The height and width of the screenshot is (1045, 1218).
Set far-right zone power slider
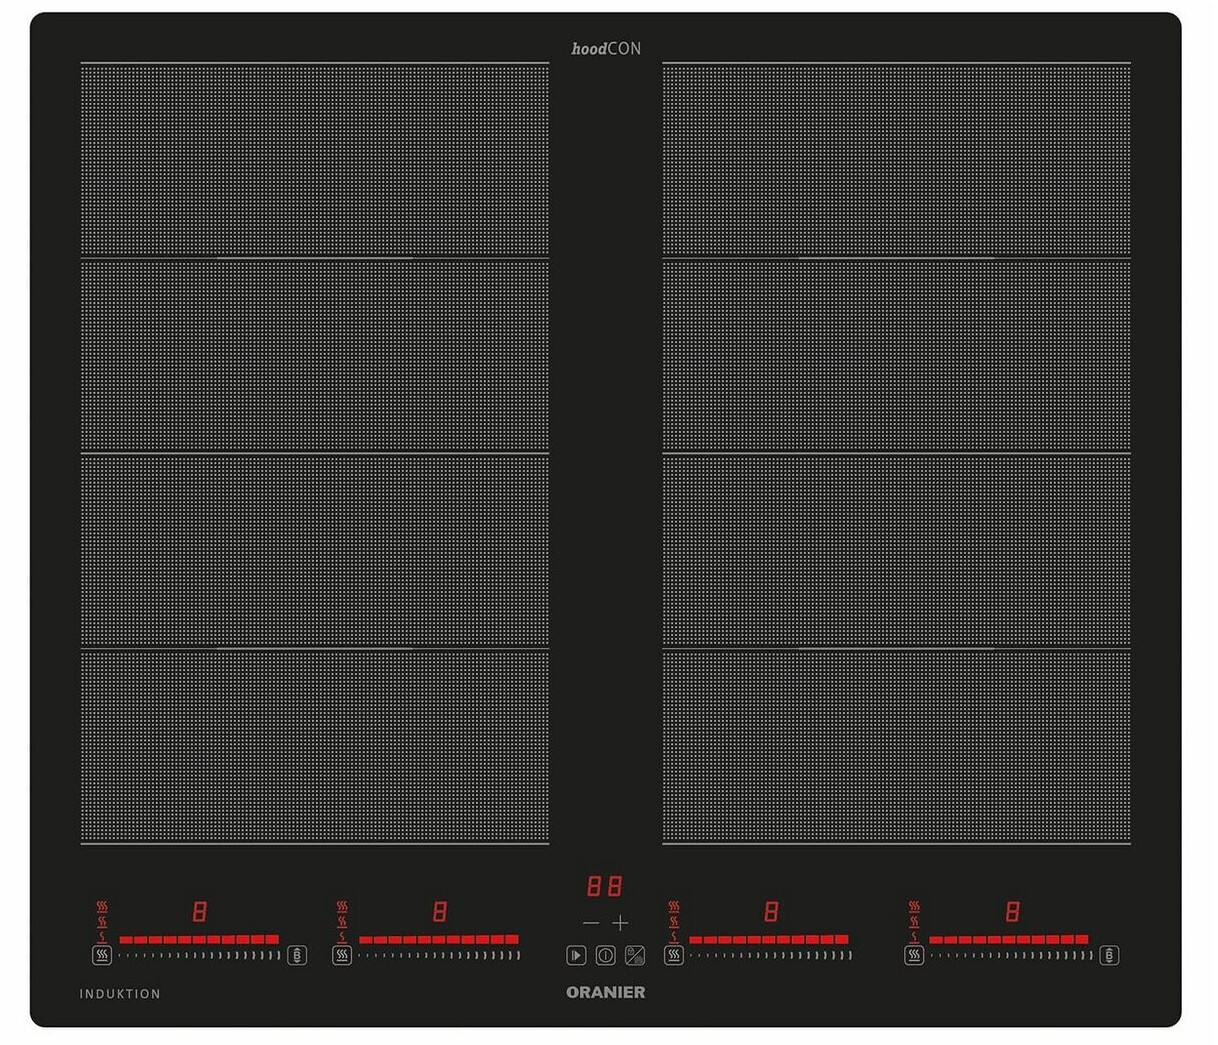pos(1010,955)
